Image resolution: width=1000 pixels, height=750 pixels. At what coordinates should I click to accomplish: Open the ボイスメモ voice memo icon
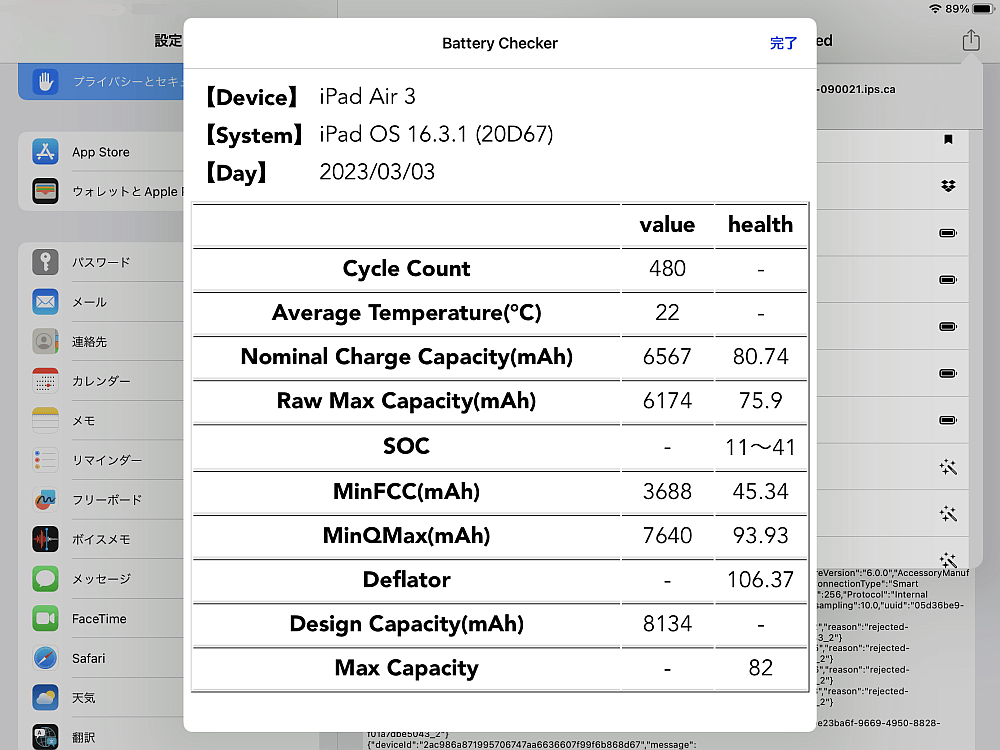pyautogui.click(x=45, y=539)
